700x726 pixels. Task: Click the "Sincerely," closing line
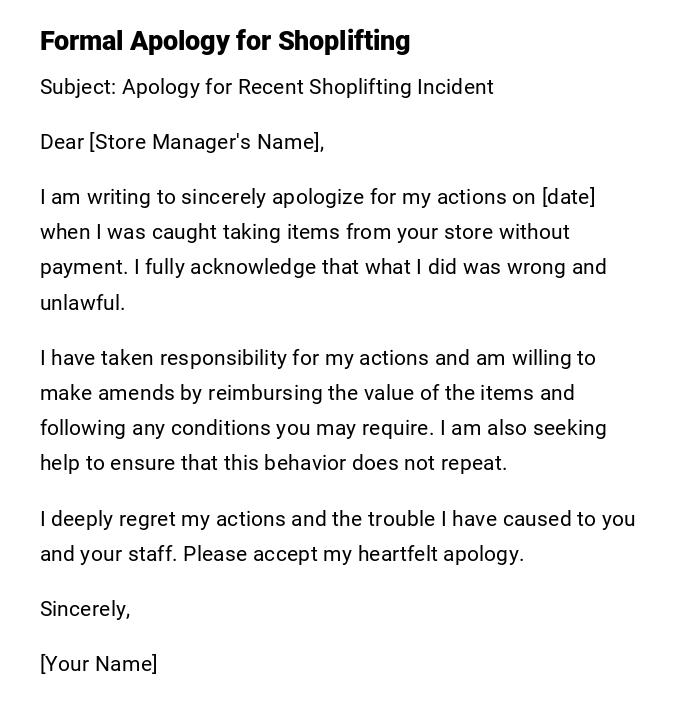click(x=85, y=609)
